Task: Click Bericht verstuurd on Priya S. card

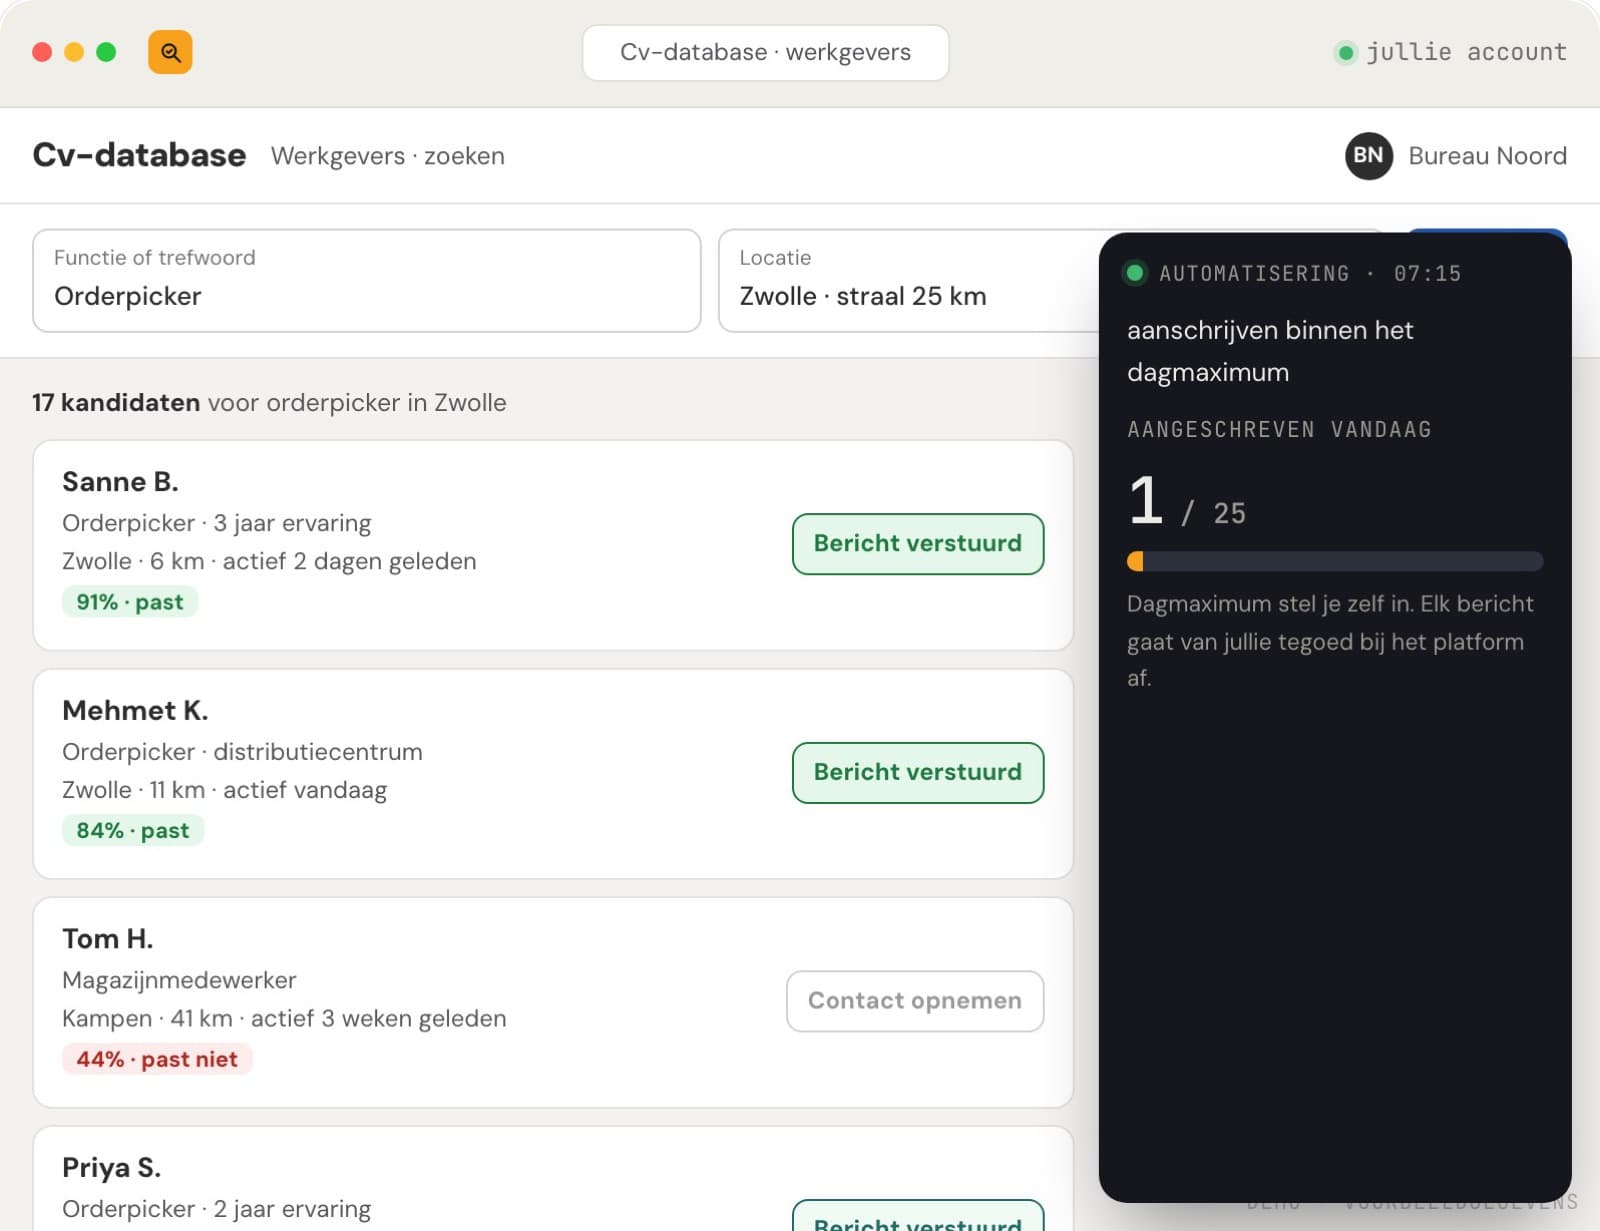Action: [x=918, y=1217]
